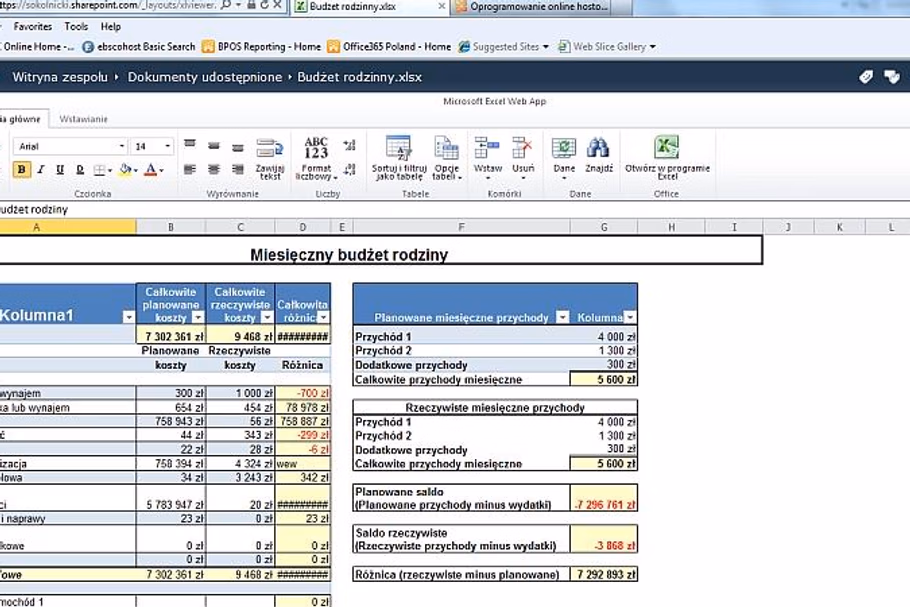Open the fill color bucket swatch

pyautogui.click(x=125, y=170)
